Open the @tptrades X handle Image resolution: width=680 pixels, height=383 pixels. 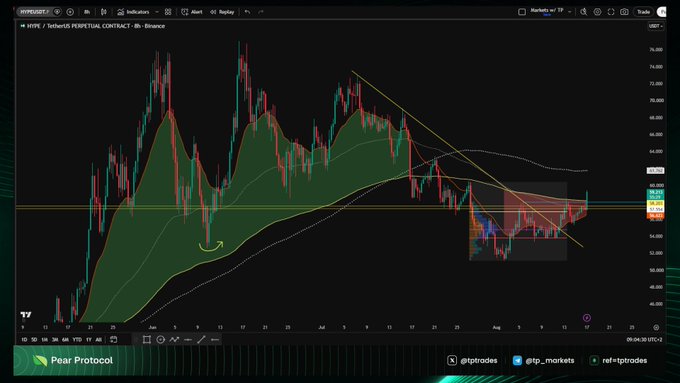pos(478,360)
